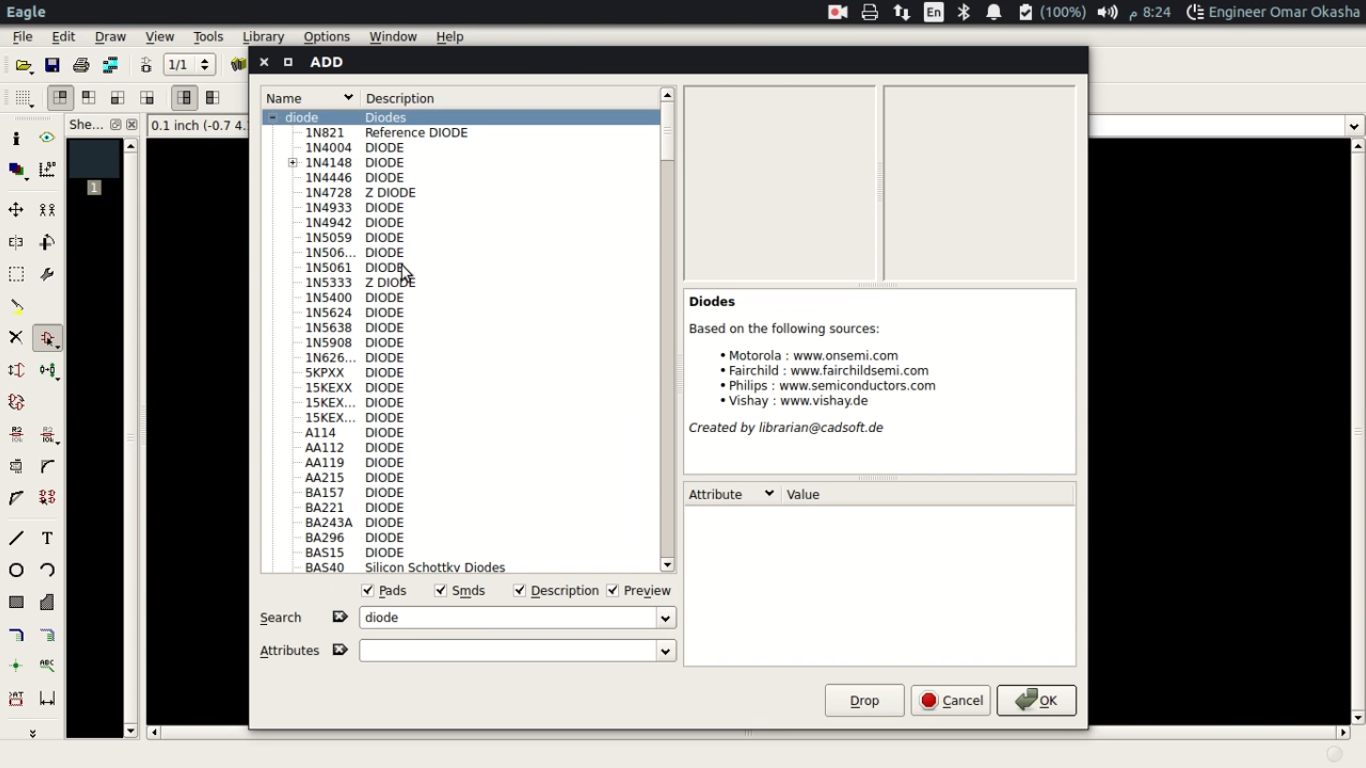The height and width of the screenshot is (768, 1366).
Task: Select the Rotate tool
Action: [47, 242]
